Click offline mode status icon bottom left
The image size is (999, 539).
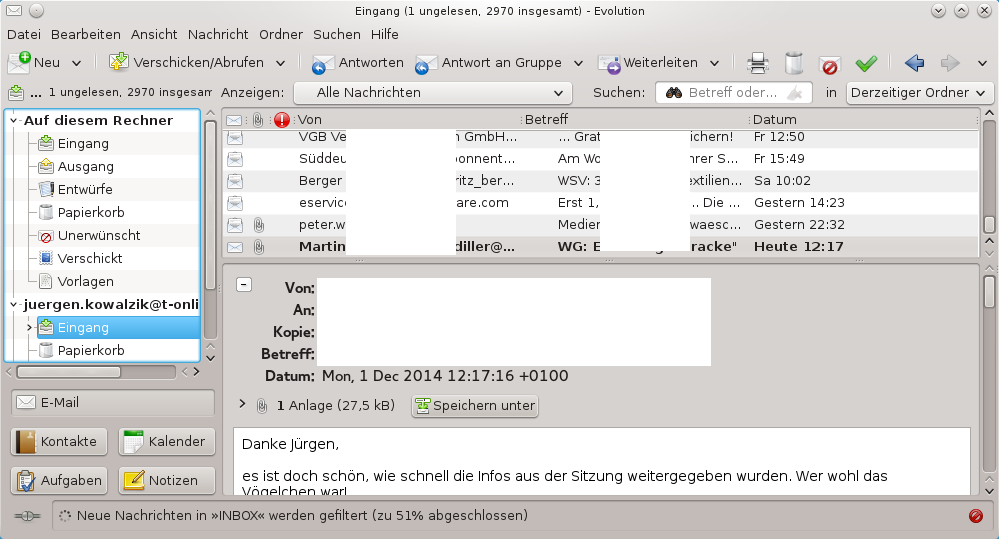tap(27, 516)
